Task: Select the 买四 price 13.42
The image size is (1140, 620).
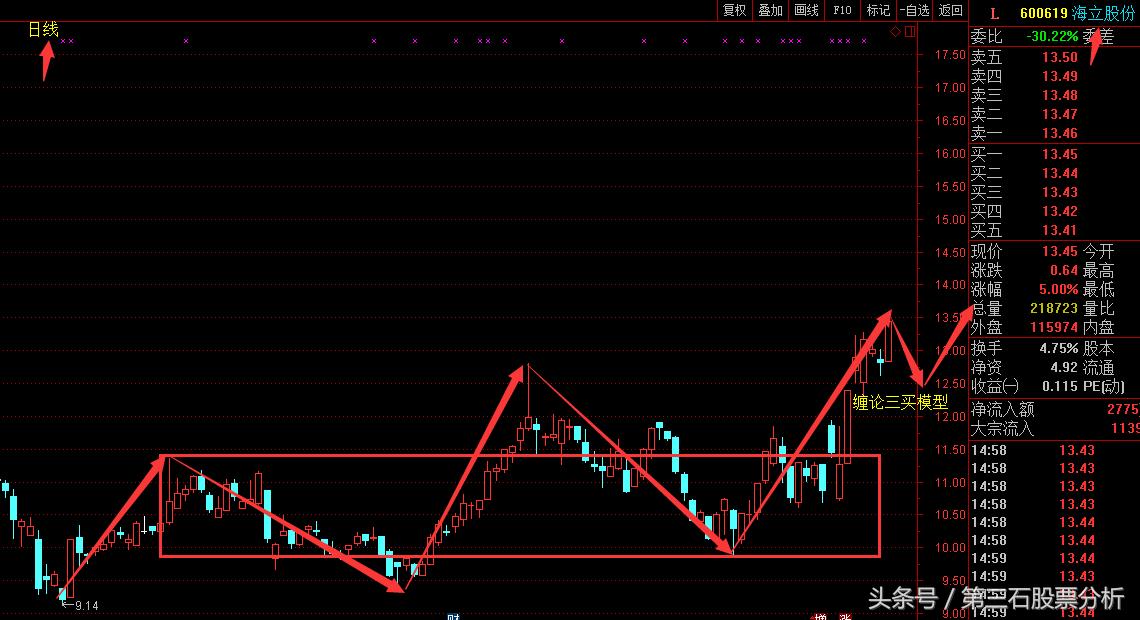Action: coord(1059,212)
